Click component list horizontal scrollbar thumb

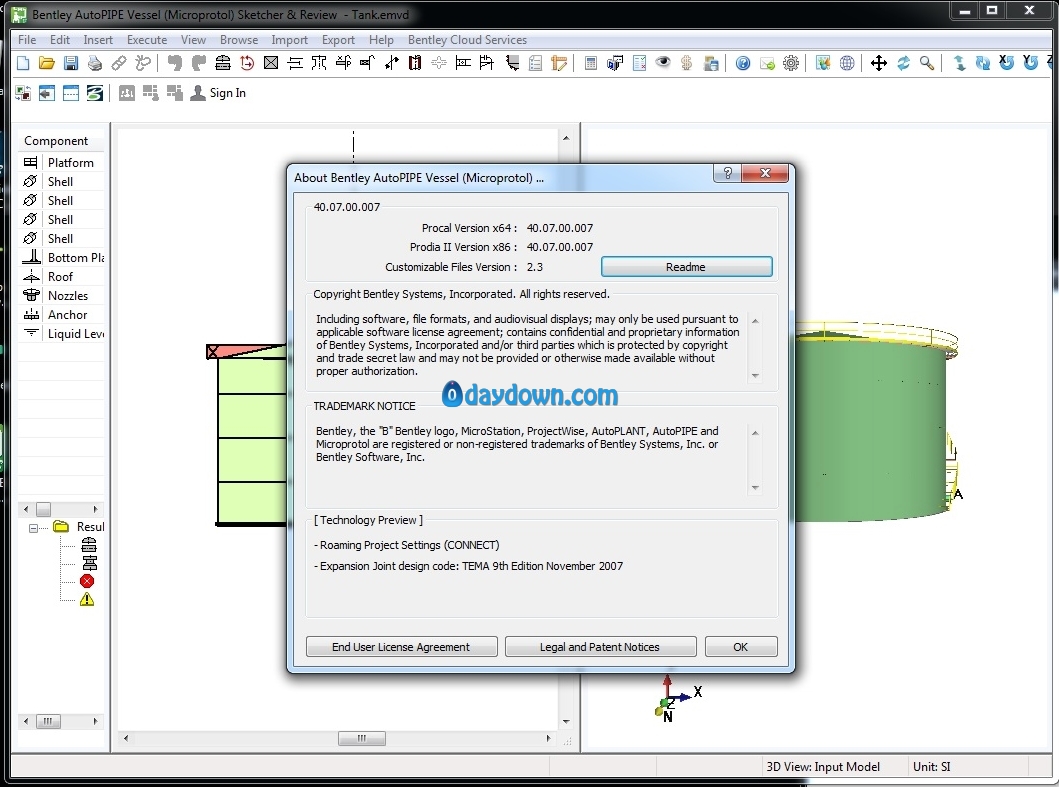[x=43, y=509]
